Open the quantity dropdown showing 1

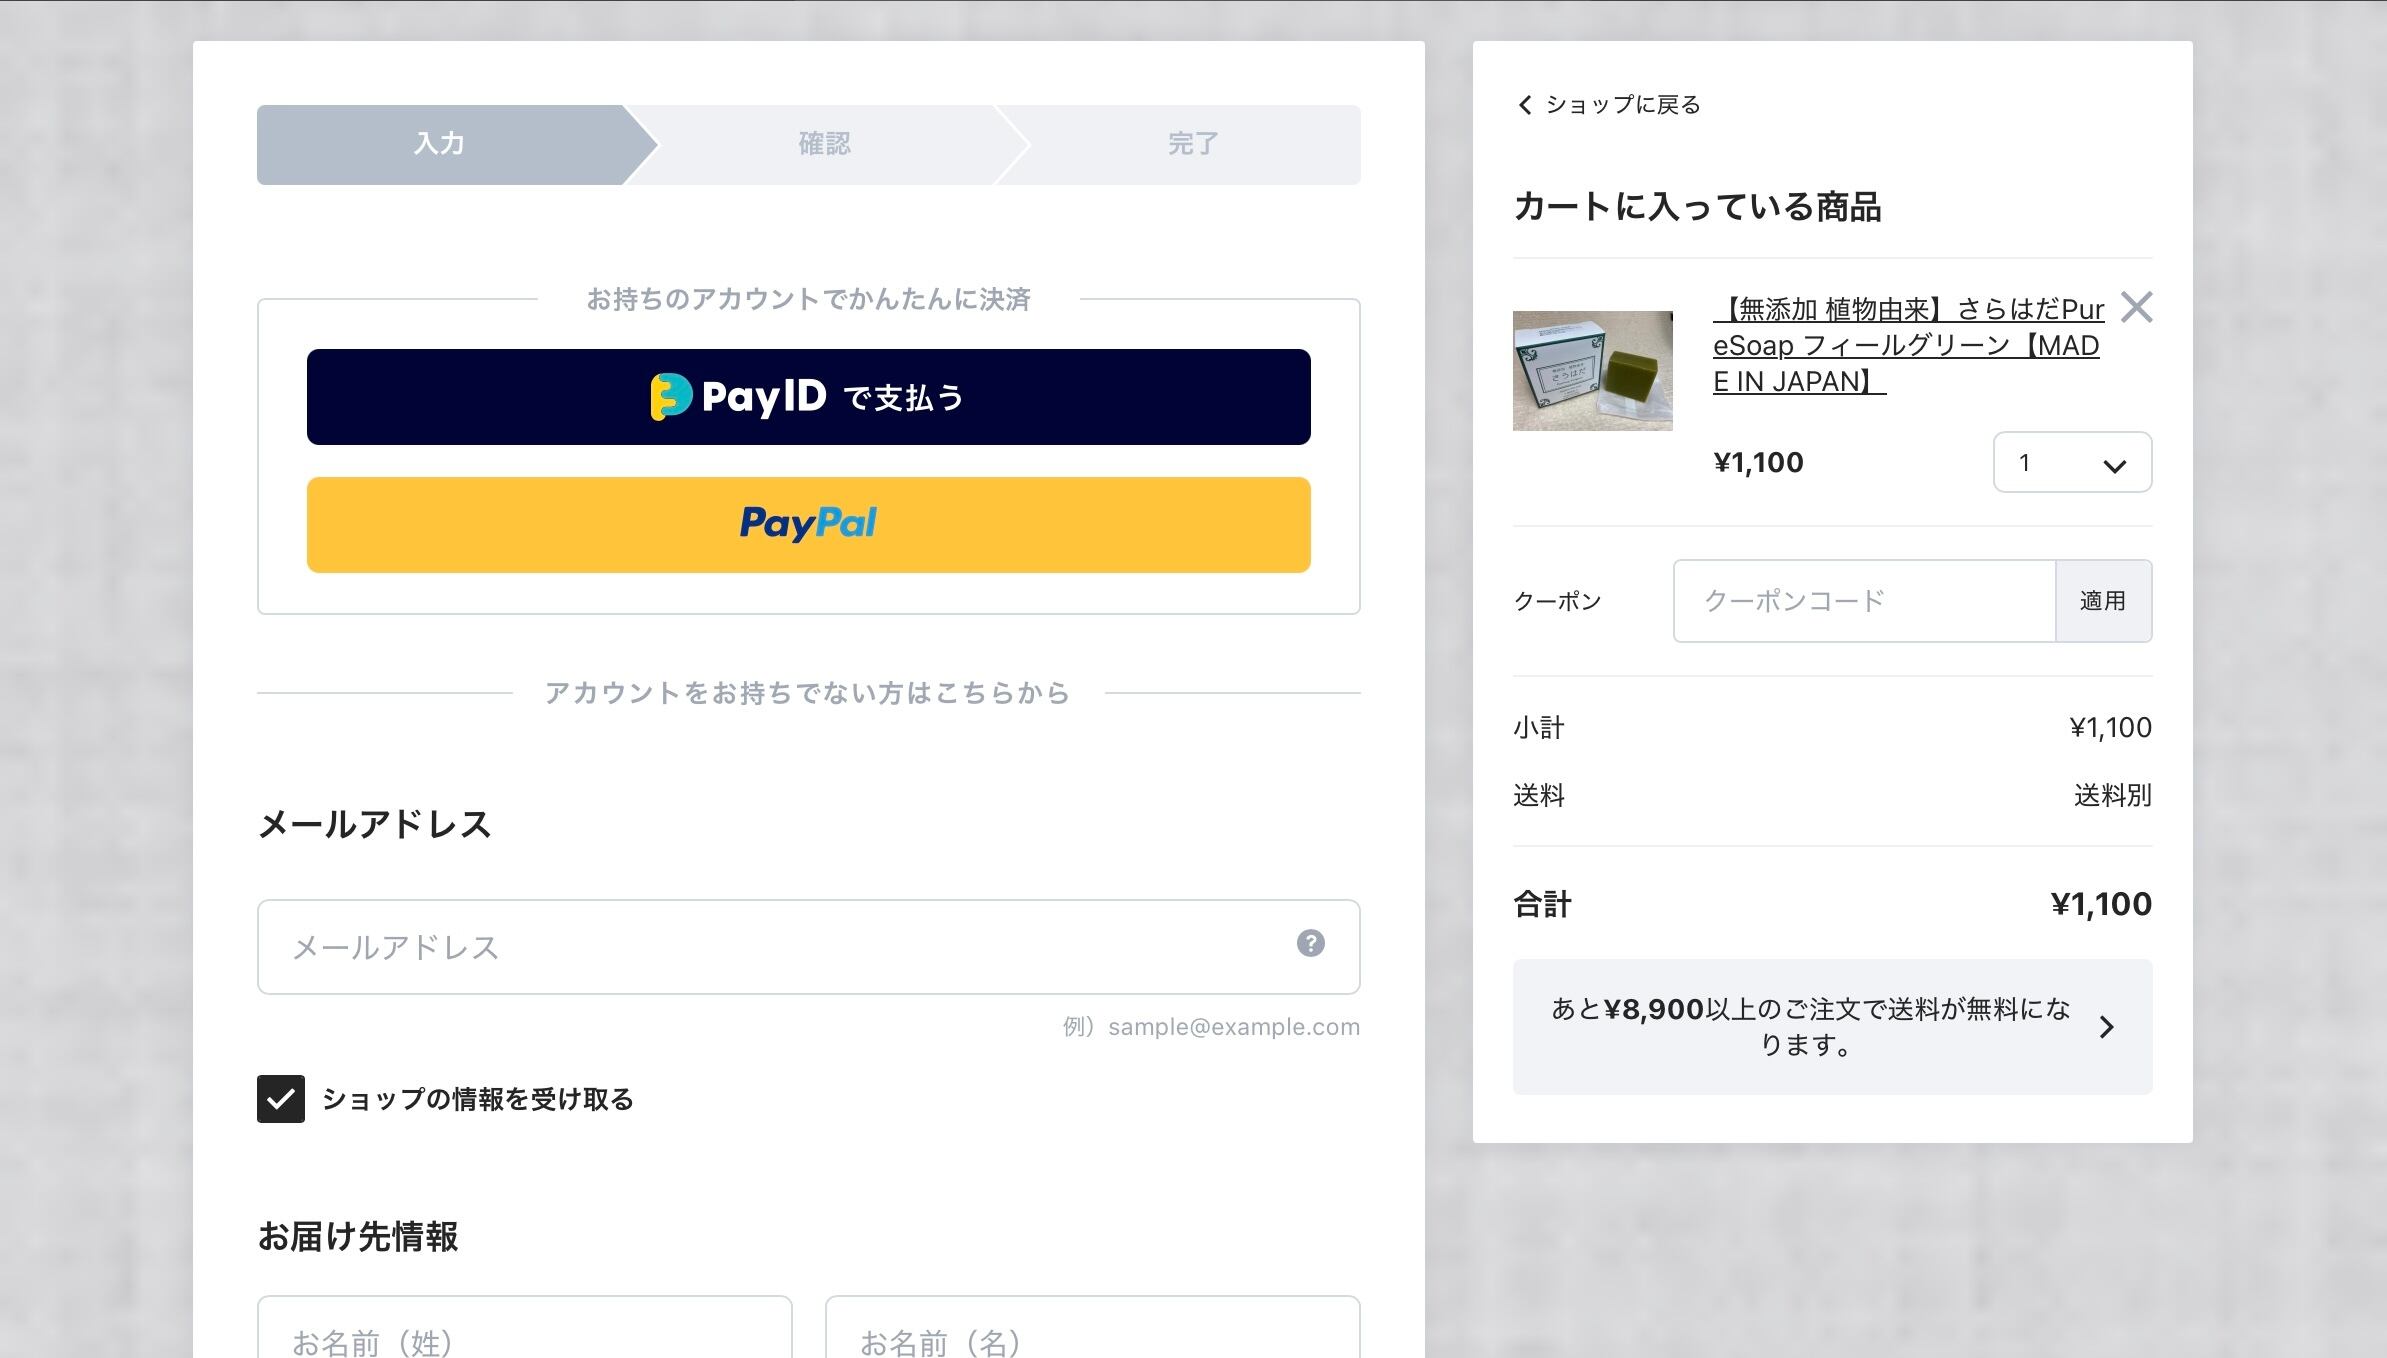click(x=2072, y=463)
